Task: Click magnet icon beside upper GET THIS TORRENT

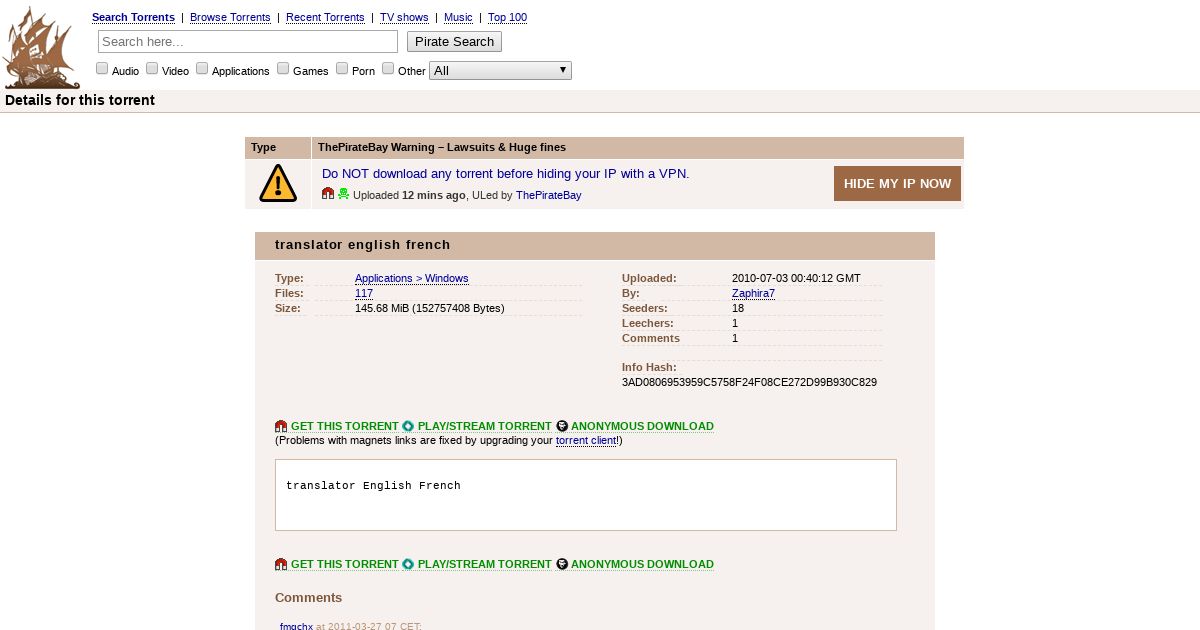Action: (x=281, y=426)
